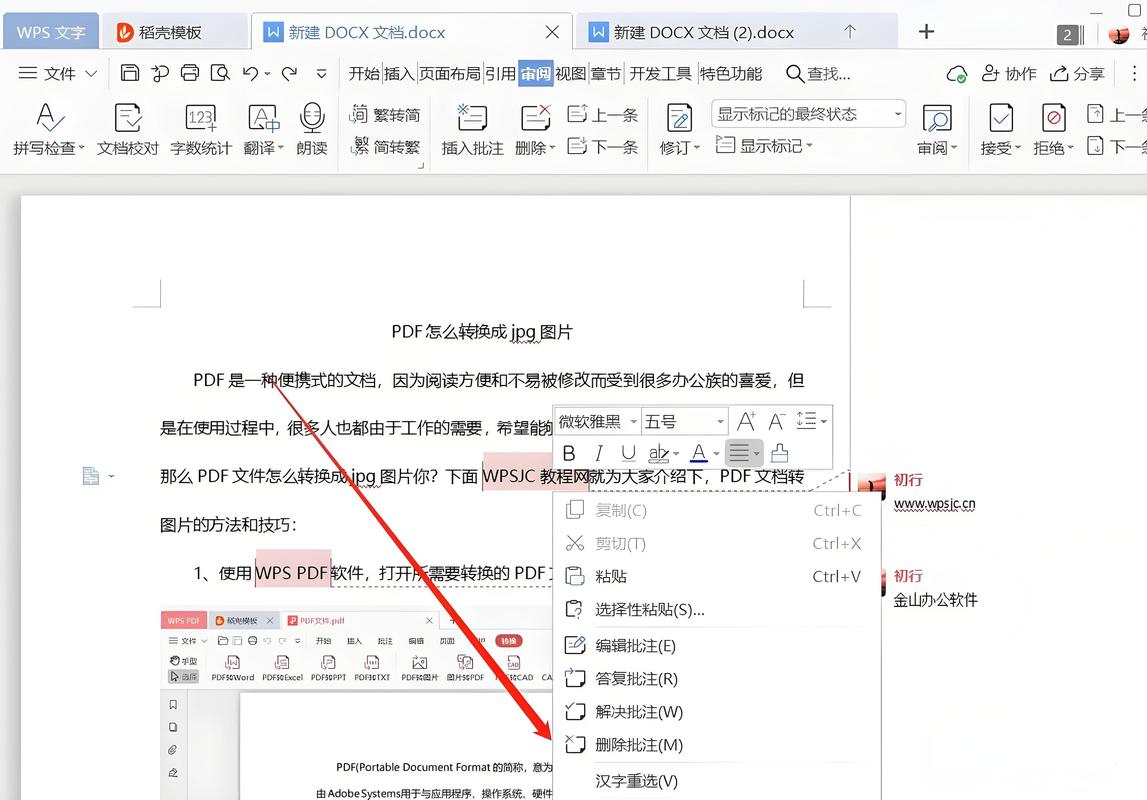Click the 协作 collaboration button
This screenshot has width=1147, height=800.
point(1009,73)
